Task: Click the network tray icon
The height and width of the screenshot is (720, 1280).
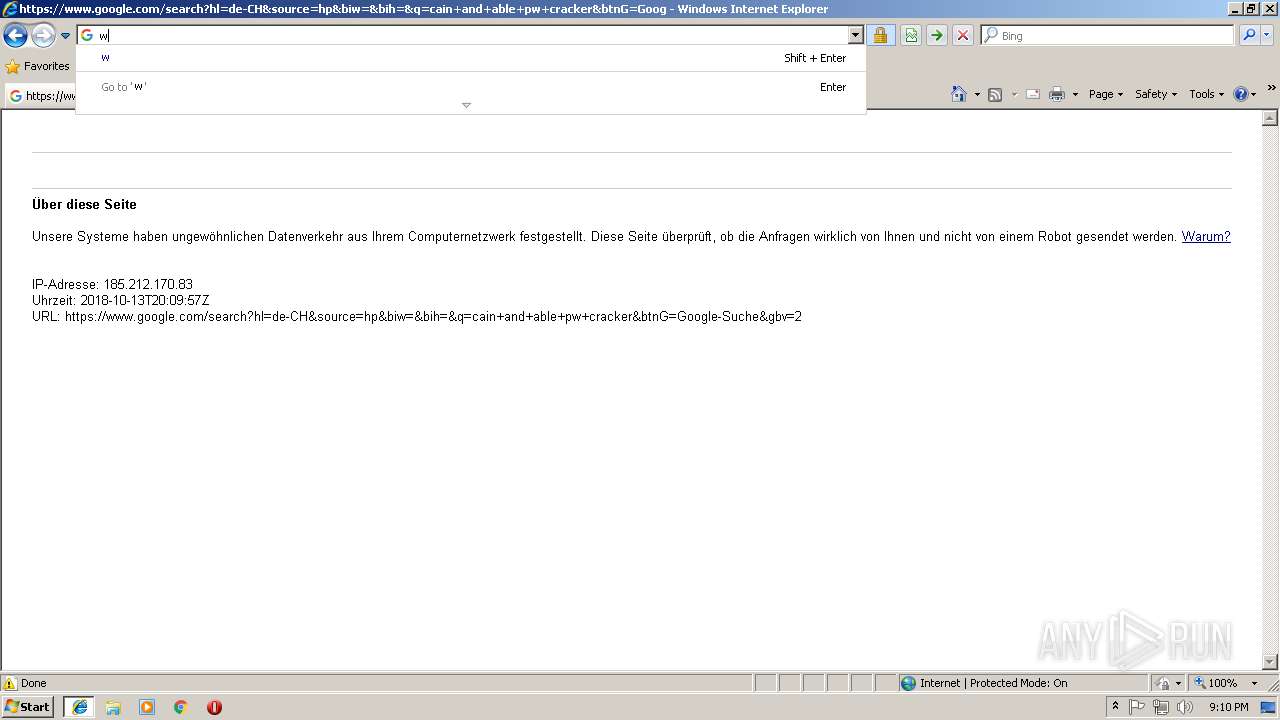Action: point(1161,707)
